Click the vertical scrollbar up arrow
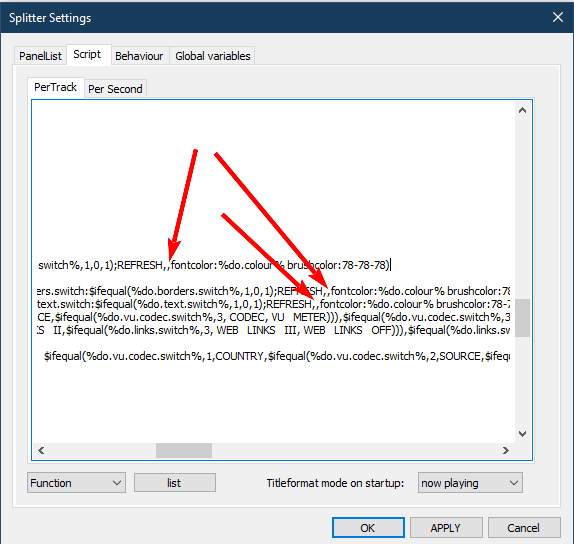Viewport: 574px width, 544px height. pos(522,110)
